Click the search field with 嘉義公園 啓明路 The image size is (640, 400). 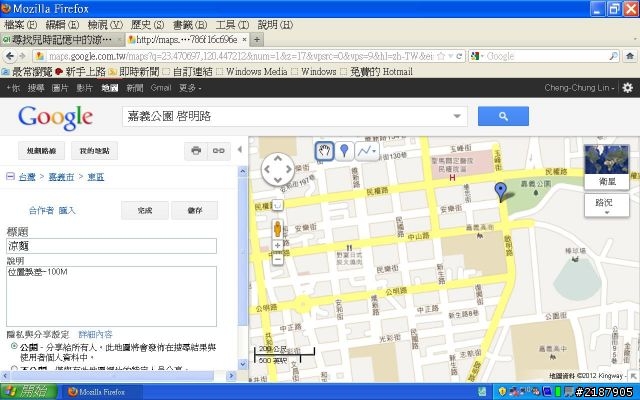[295, 116]
